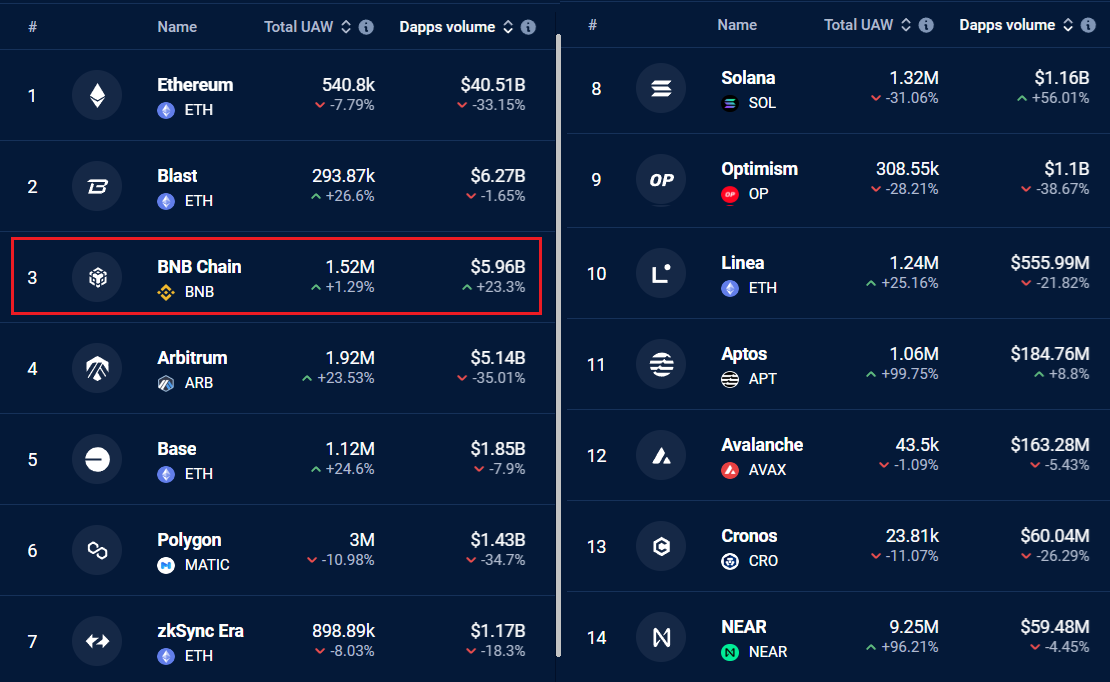Click the BNB Chain logo icon

(97, 278)
